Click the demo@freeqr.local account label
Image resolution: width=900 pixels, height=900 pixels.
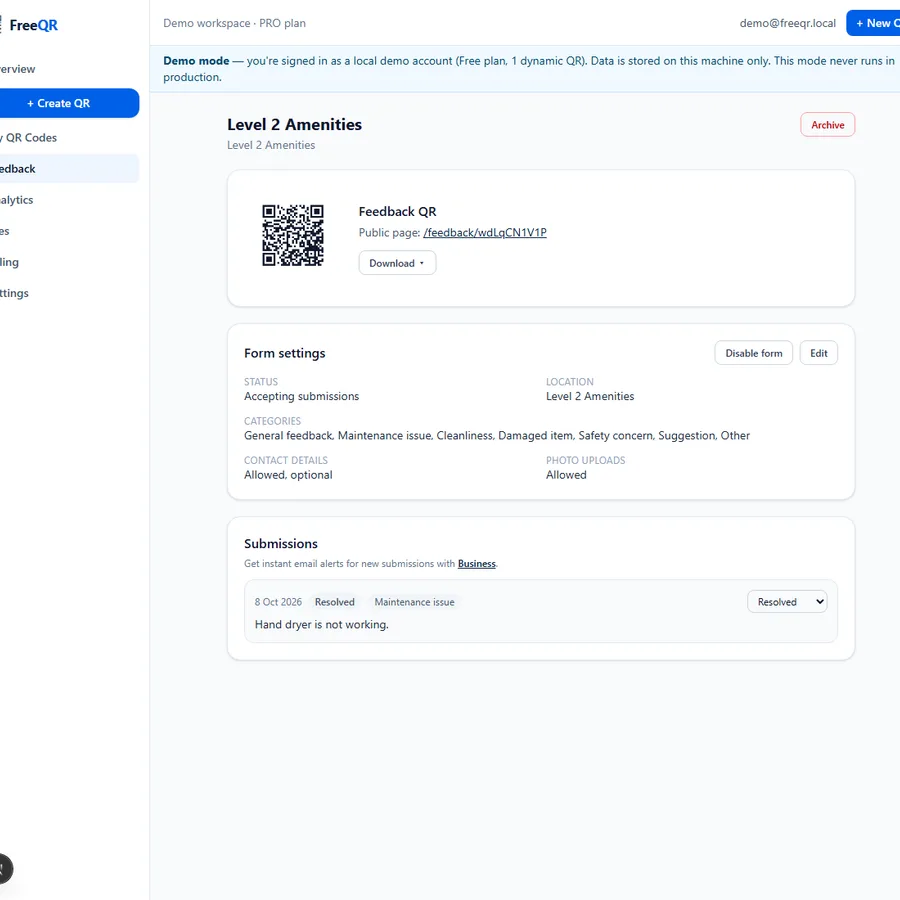tap(787, 23)
